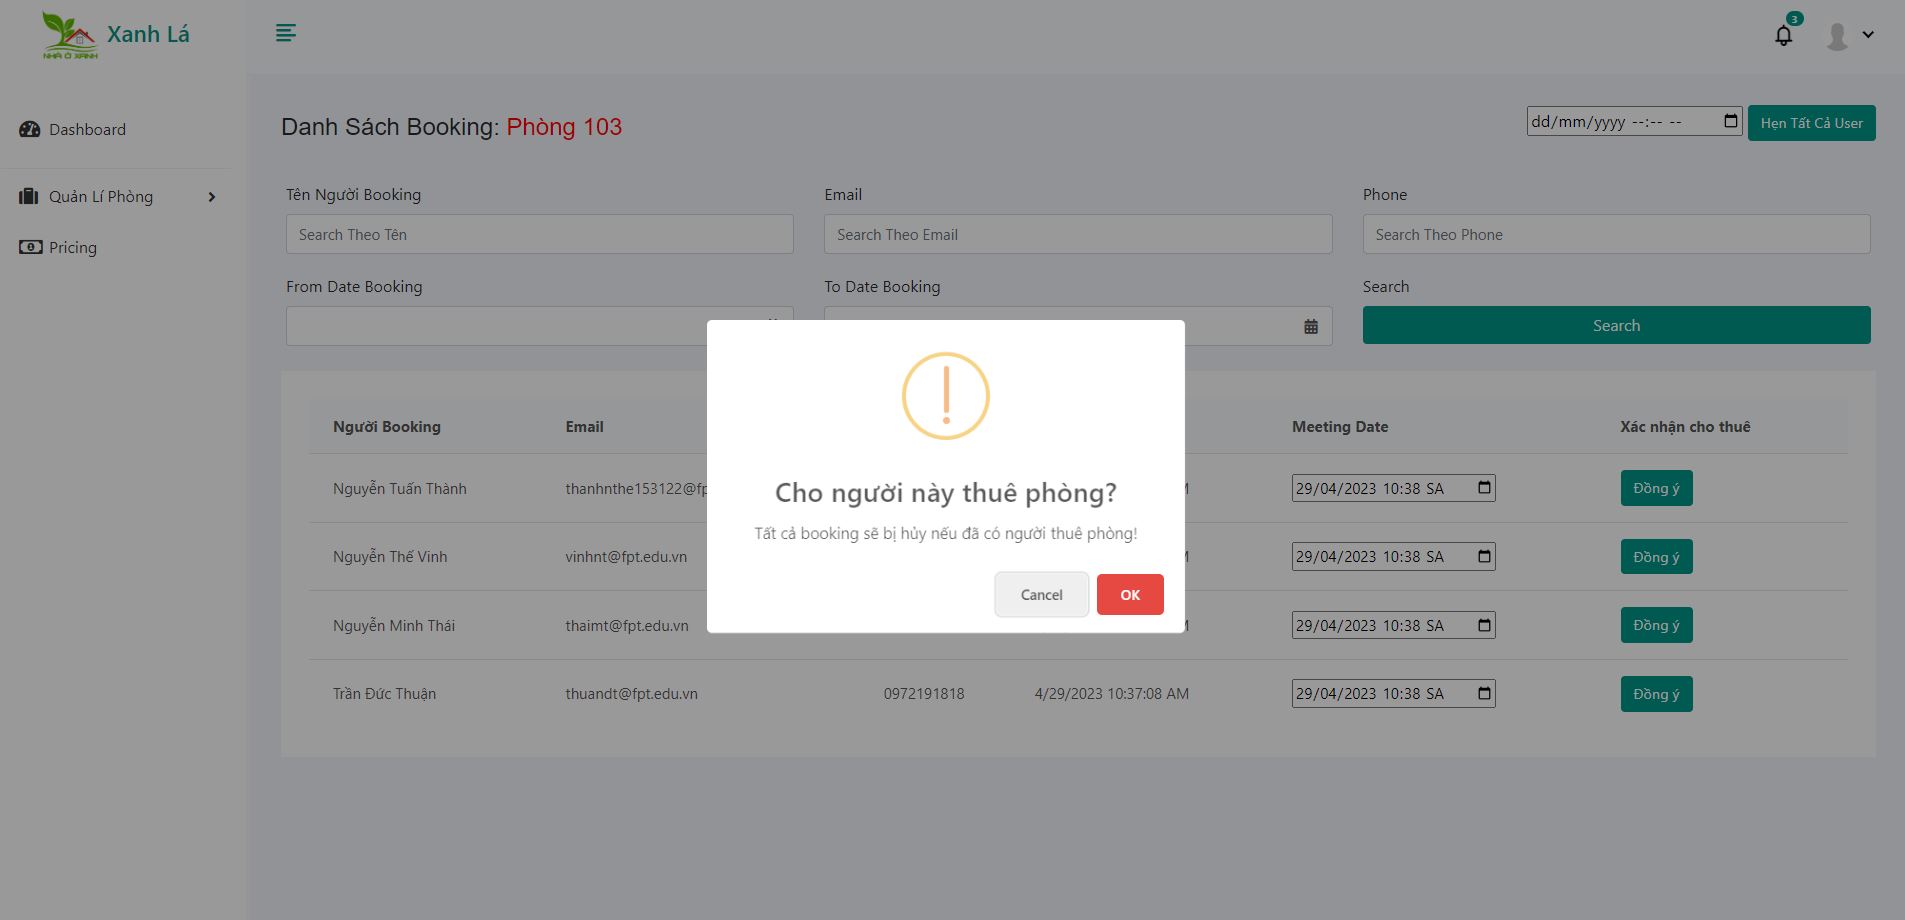
Task: Click the Dashboard speedometer icon
Action: (x=29, y=129)
